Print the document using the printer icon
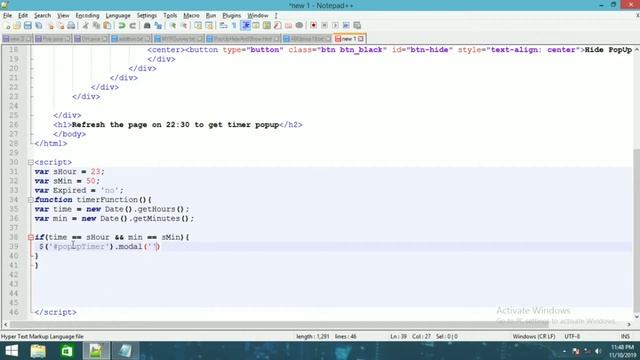The width and height of the screenshot is (640, 360). pos(71,26)
